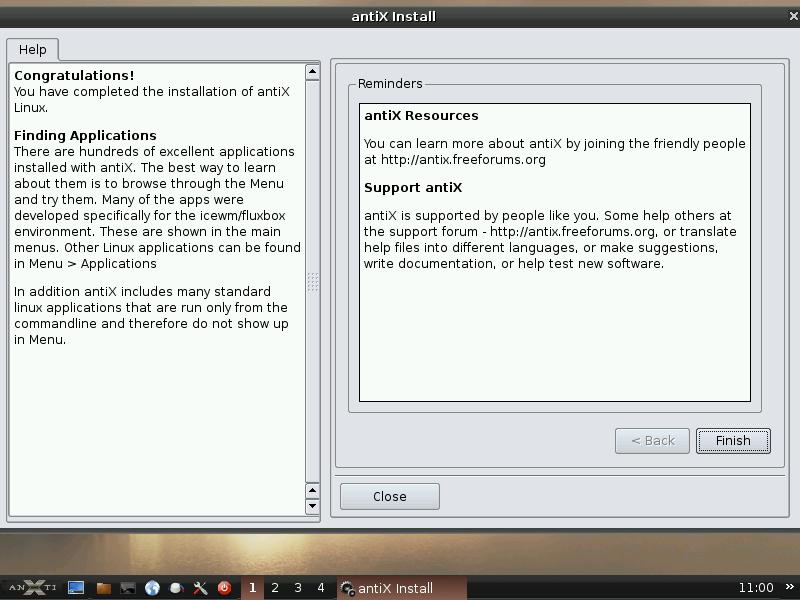Viewport: 800px width, 600px height.
Task: Click the 'Reminders' group label
Action: [x=390, y=84]
